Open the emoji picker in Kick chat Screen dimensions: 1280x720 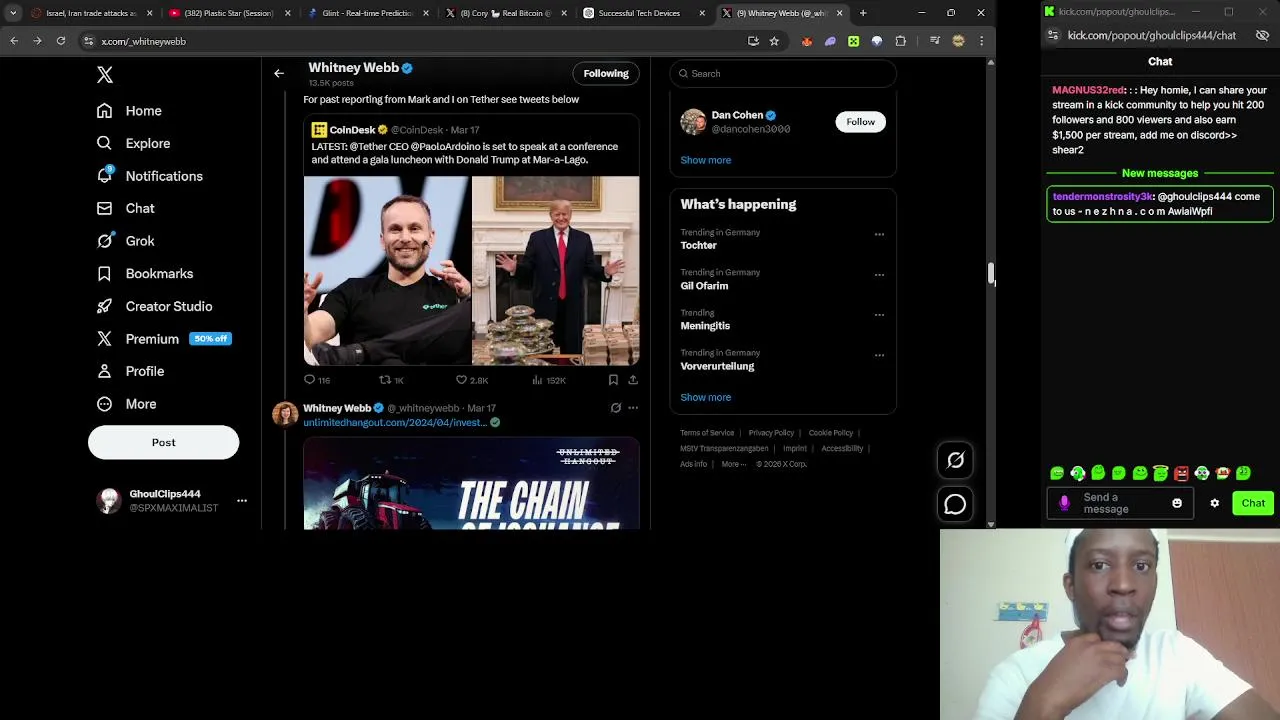(1177, 503)
